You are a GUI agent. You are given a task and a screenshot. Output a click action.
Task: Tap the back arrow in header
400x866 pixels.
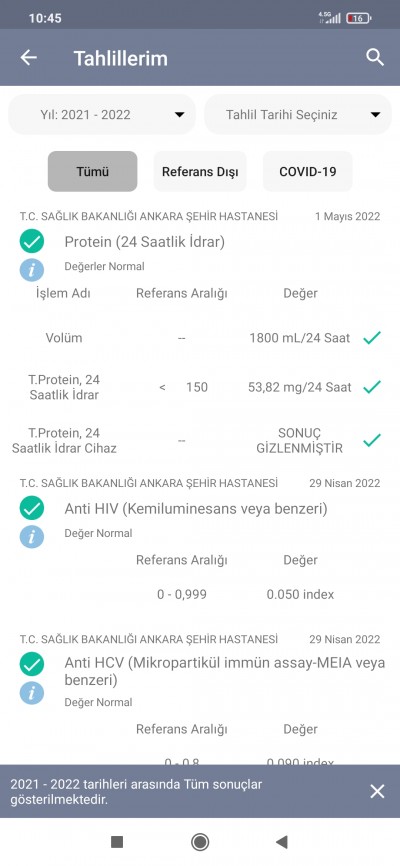(28, 57)
